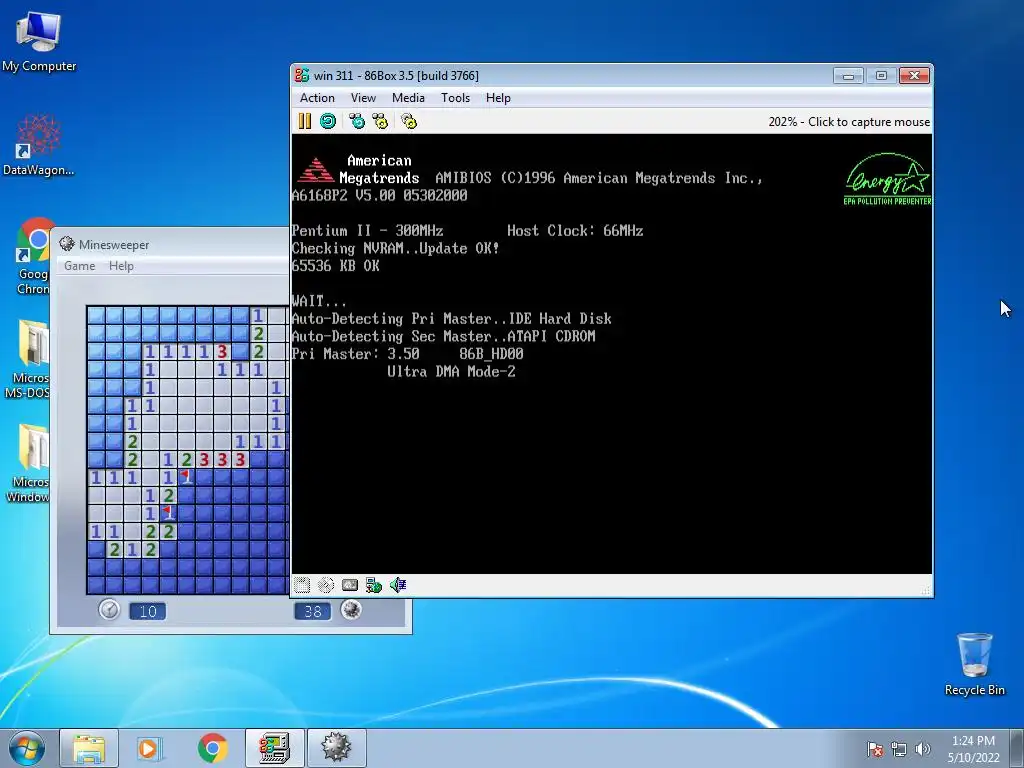1024x768 pixels.
Task: Switch to Minesweeper taskbar button
Action: tap(337, 748)
